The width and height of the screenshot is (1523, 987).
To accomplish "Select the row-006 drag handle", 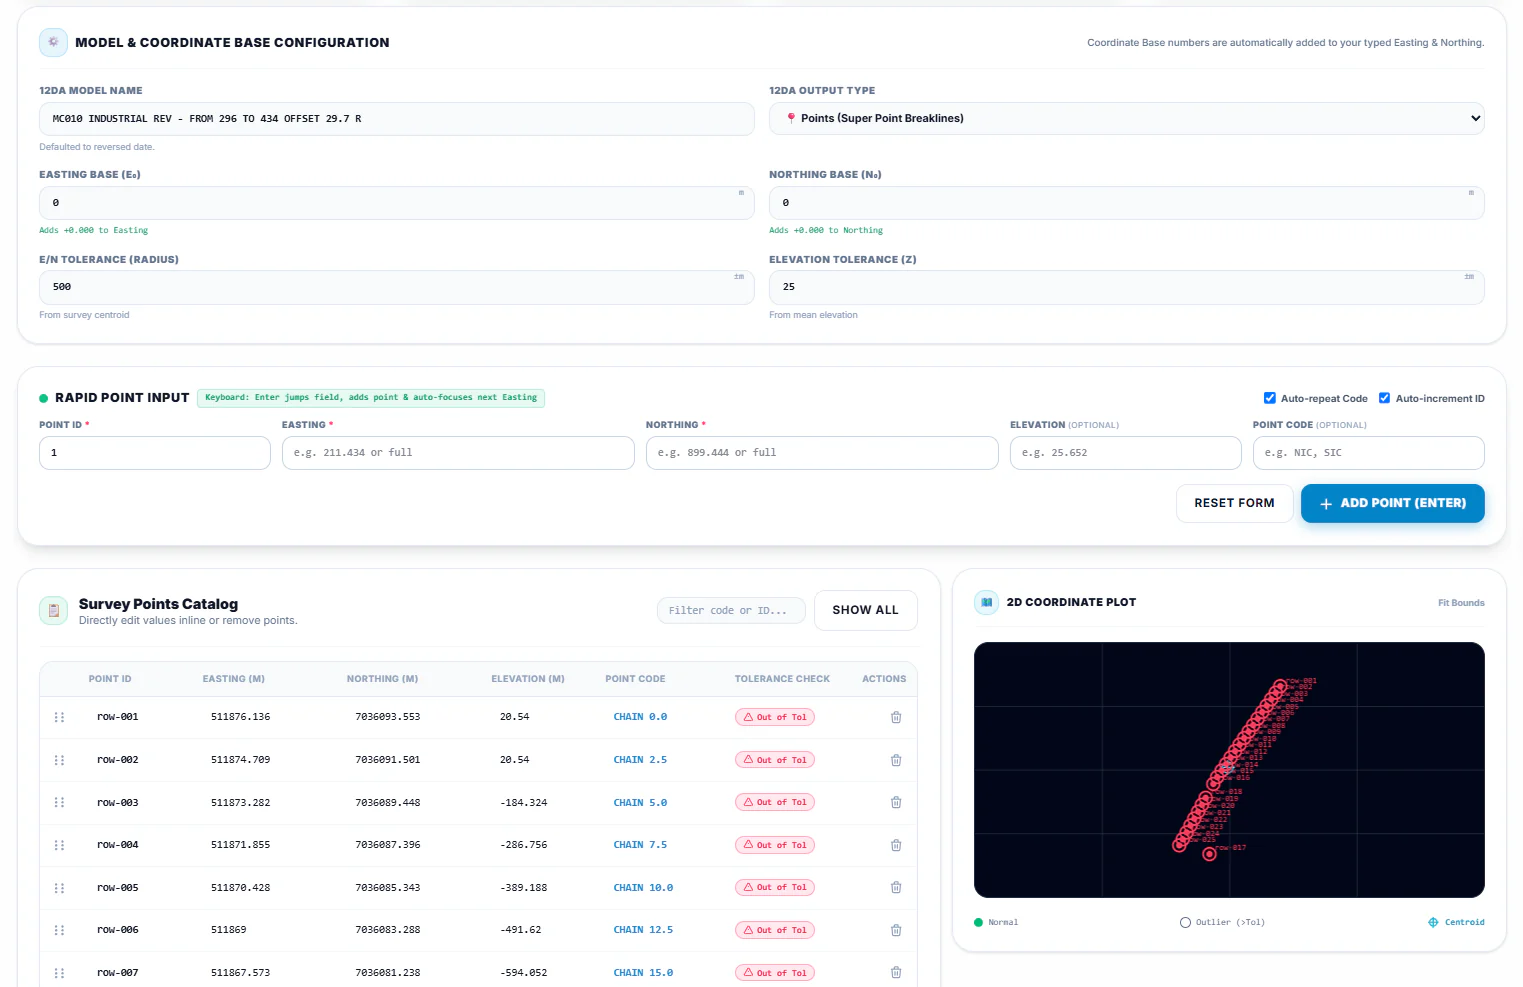I will tap(59, 930).
